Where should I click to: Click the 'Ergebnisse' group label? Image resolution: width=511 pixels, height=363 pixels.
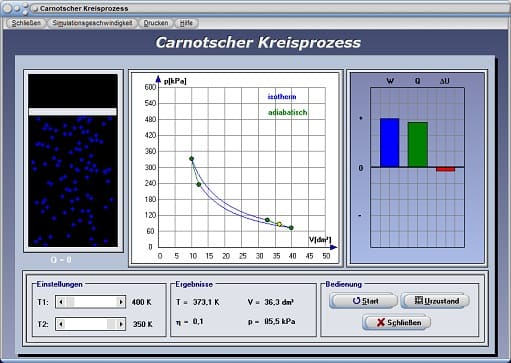click(x=194, y=284)
